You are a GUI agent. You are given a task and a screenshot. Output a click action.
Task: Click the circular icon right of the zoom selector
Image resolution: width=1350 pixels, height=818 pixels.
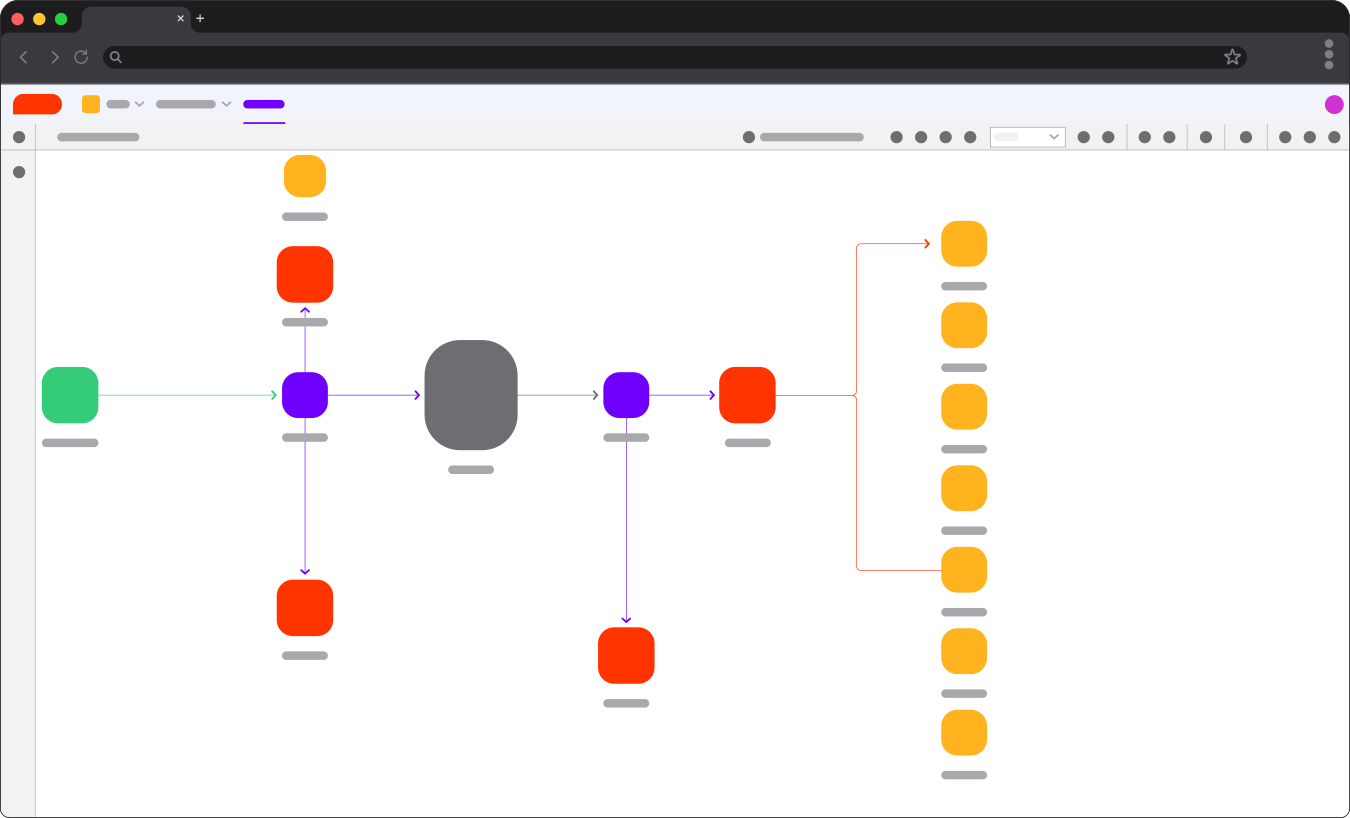pyautogui.click(x=1083, y=137)
